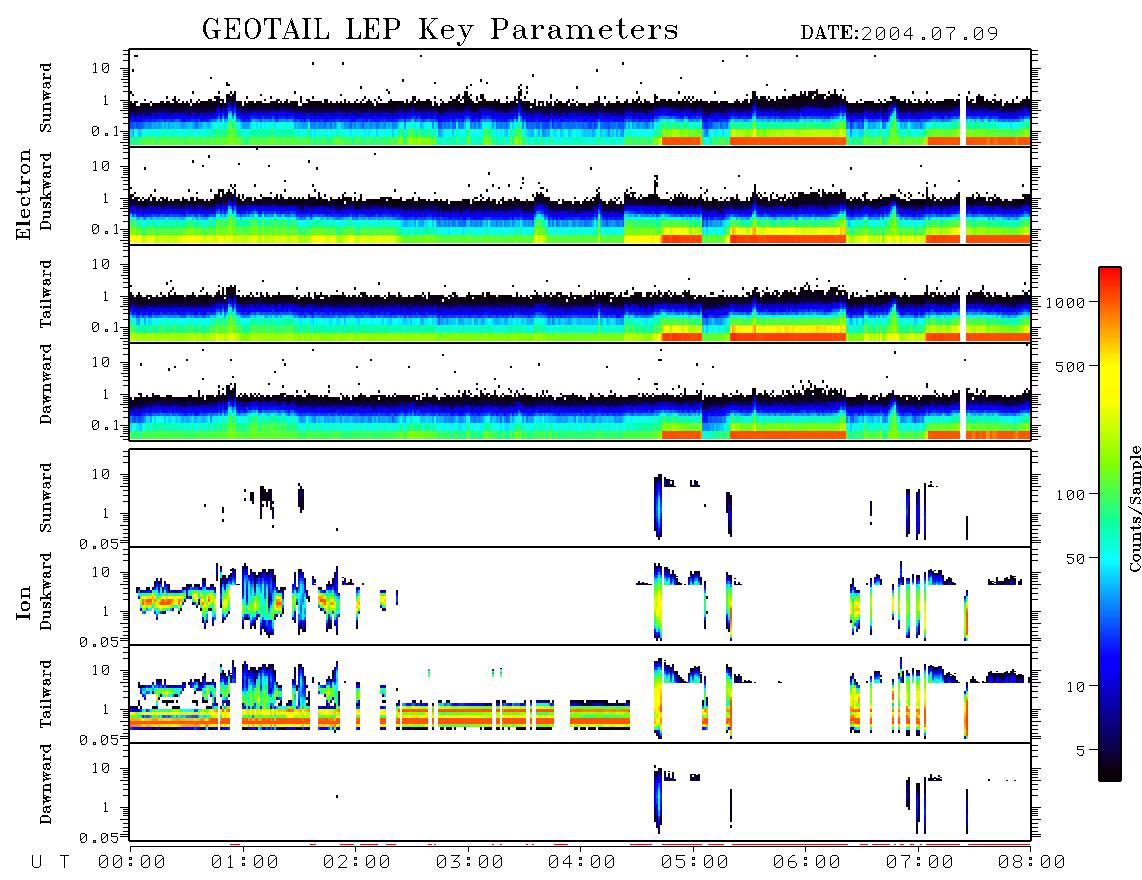Click the vertical "Ion" group label
Image resolution: width=1142 pixels, height=880 pixels.
tap(24, 602)
